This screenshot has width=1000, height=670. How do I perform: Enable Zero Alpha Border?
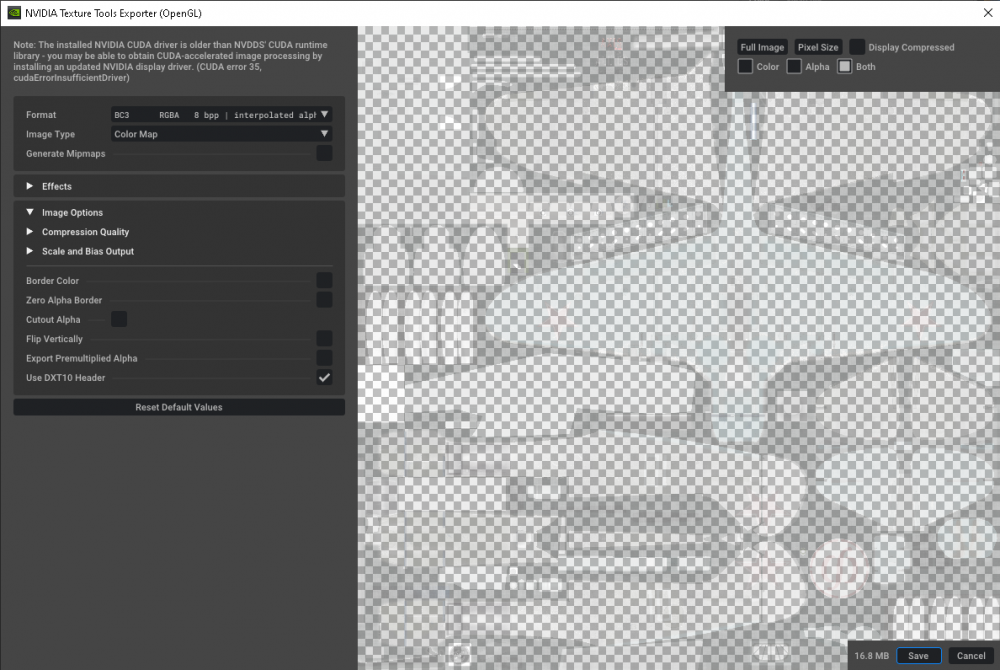tap(324, 300)
